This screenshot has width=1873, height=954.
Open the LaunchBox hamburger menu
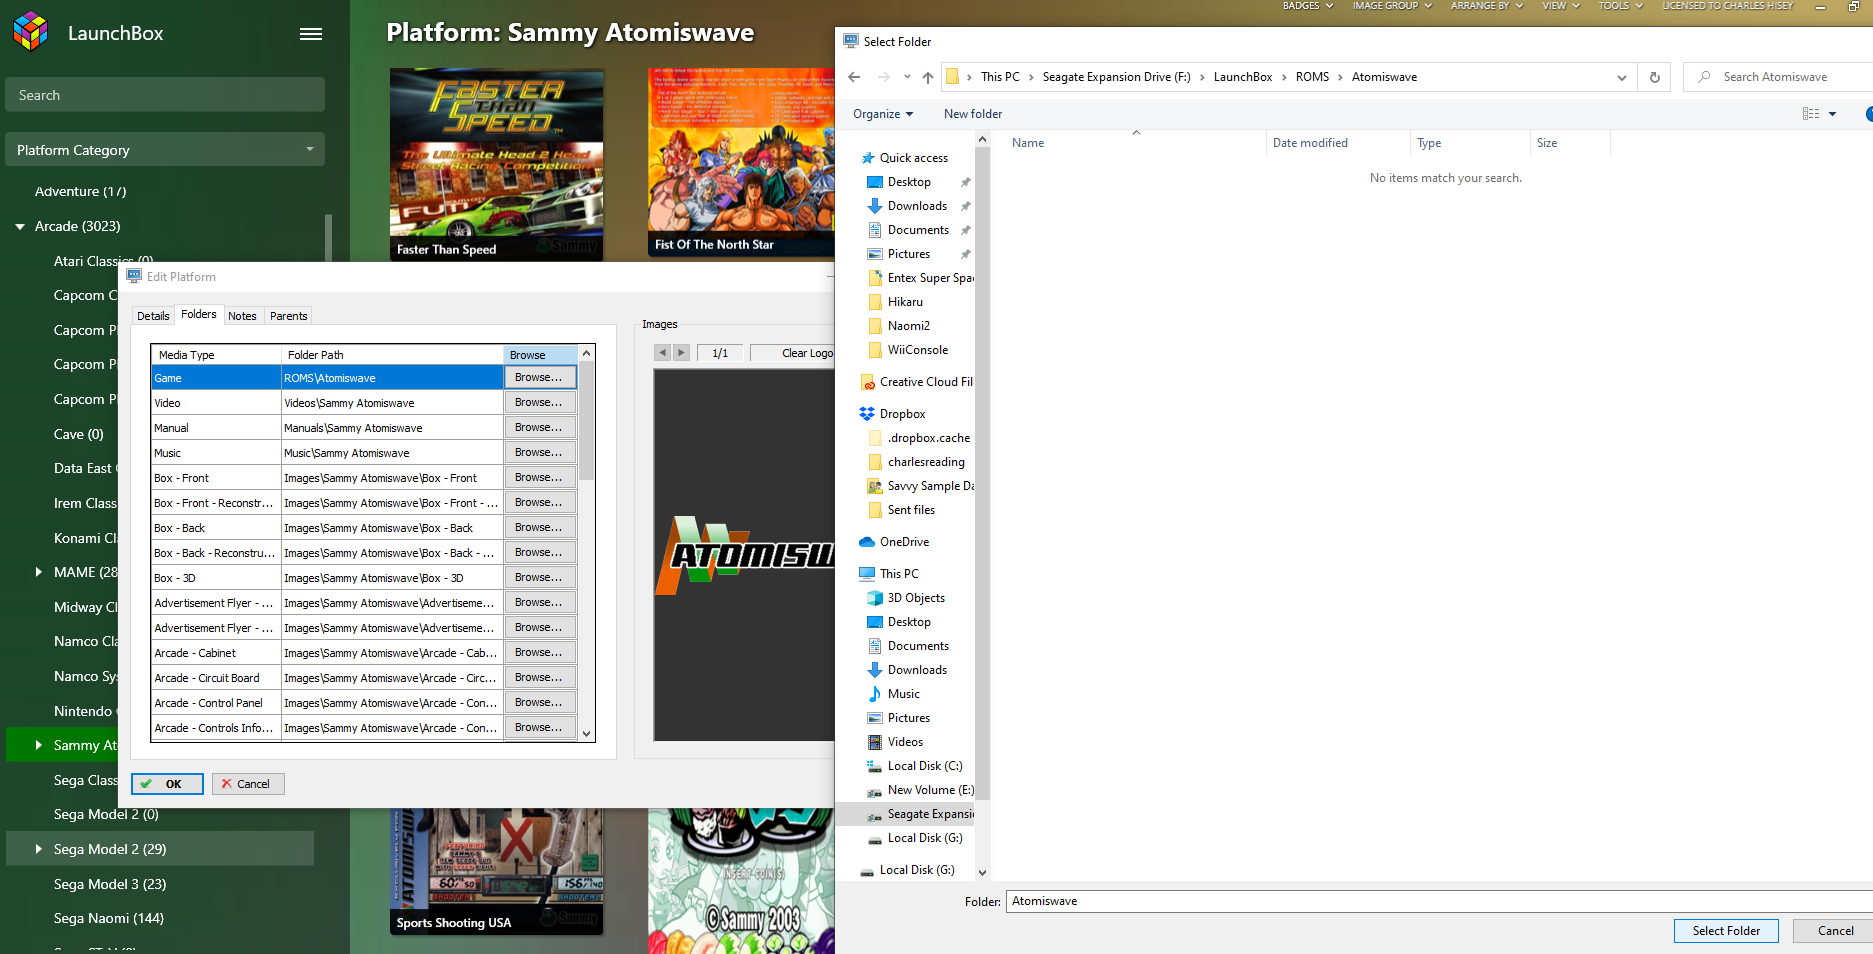point(311,33)
